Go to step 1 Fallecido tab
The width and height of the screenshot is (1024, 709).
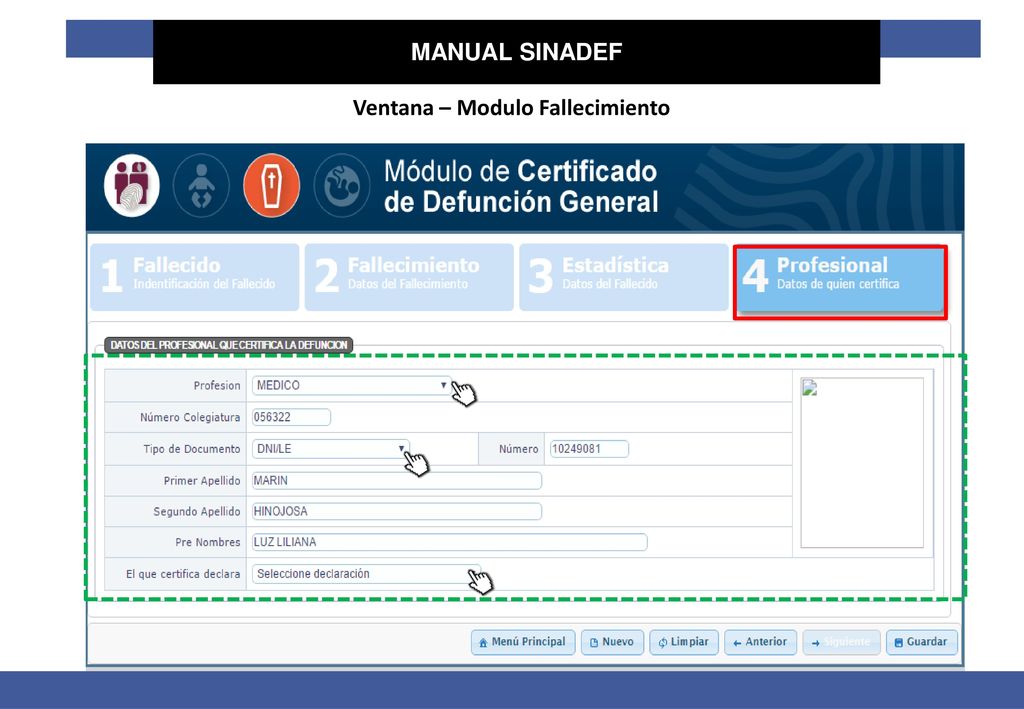(x=195, y=277)
